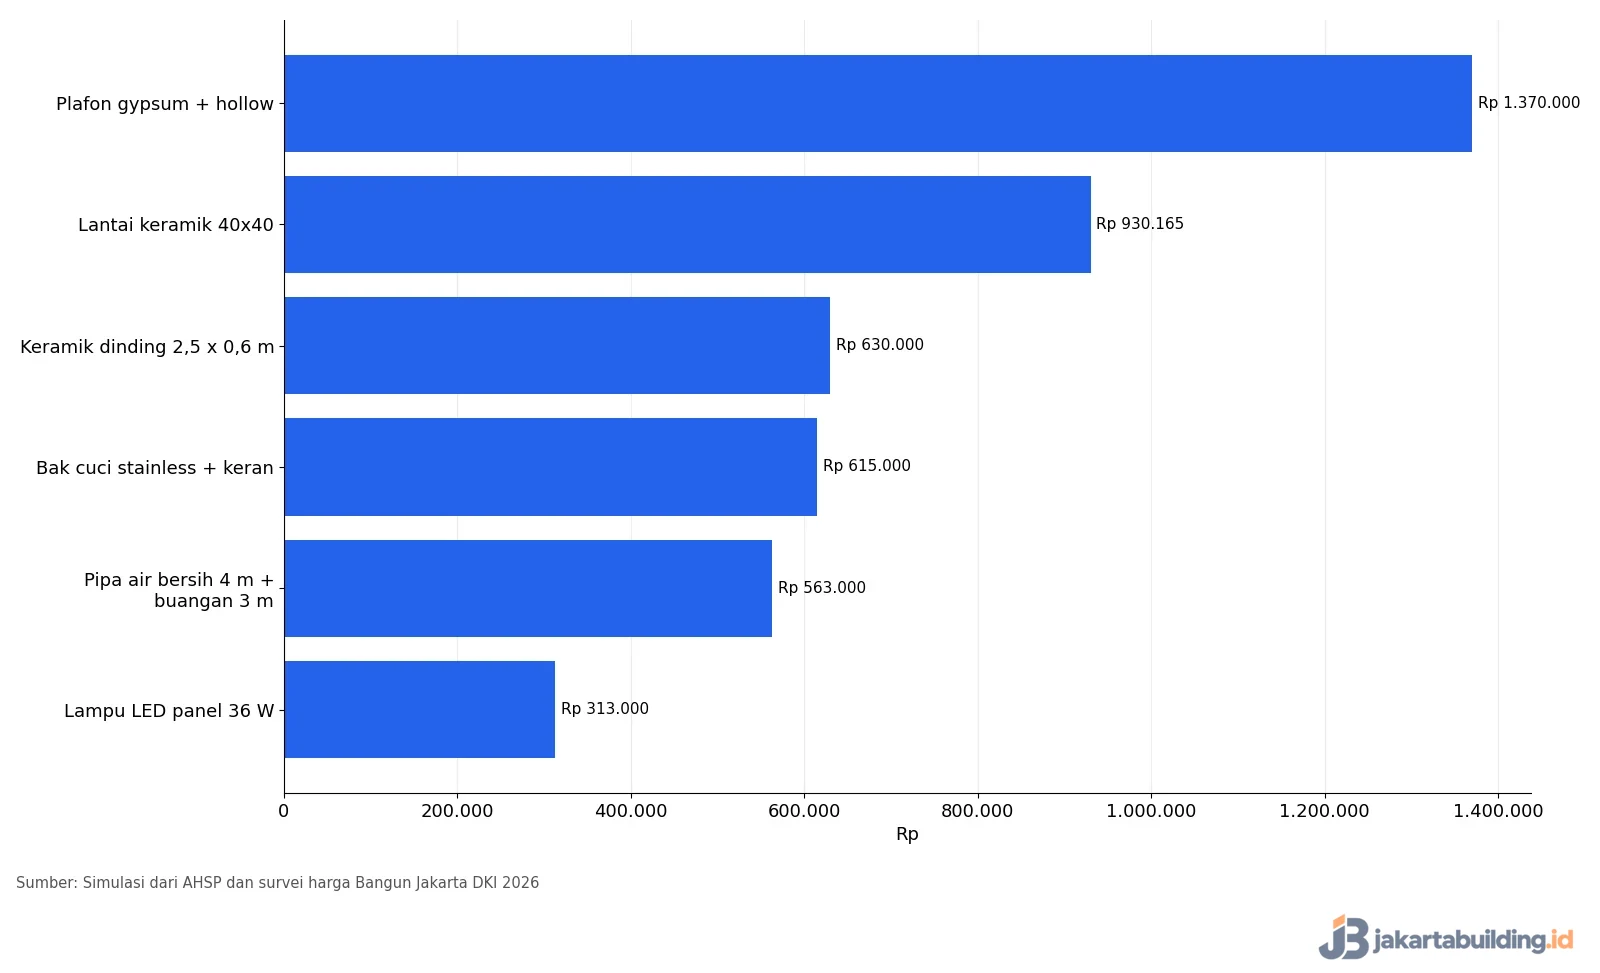1600x973 pixels.
Task: Click the Lantai keramik 40x40 bar
Action: 688,224
